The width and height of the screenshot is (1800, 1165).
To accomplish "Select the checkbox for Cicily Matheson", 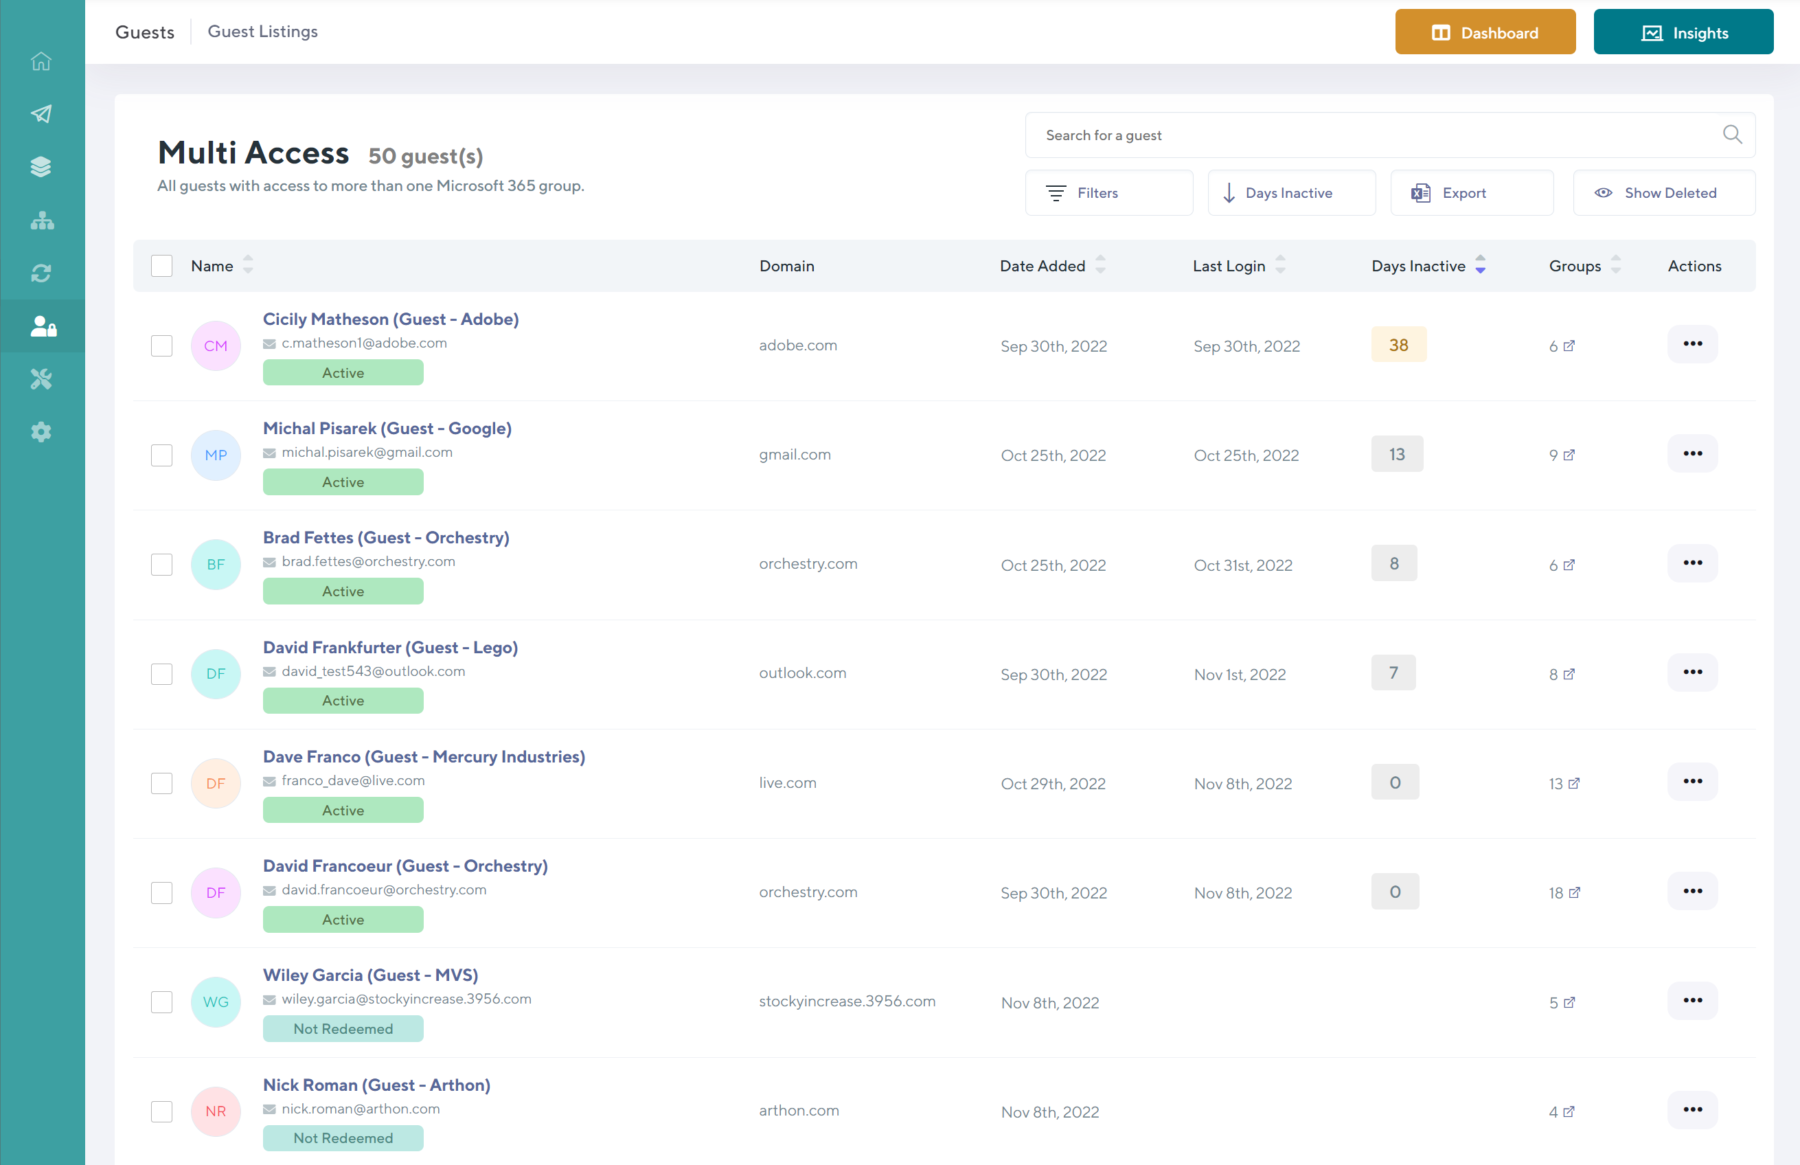I will [x=161, y=346].
